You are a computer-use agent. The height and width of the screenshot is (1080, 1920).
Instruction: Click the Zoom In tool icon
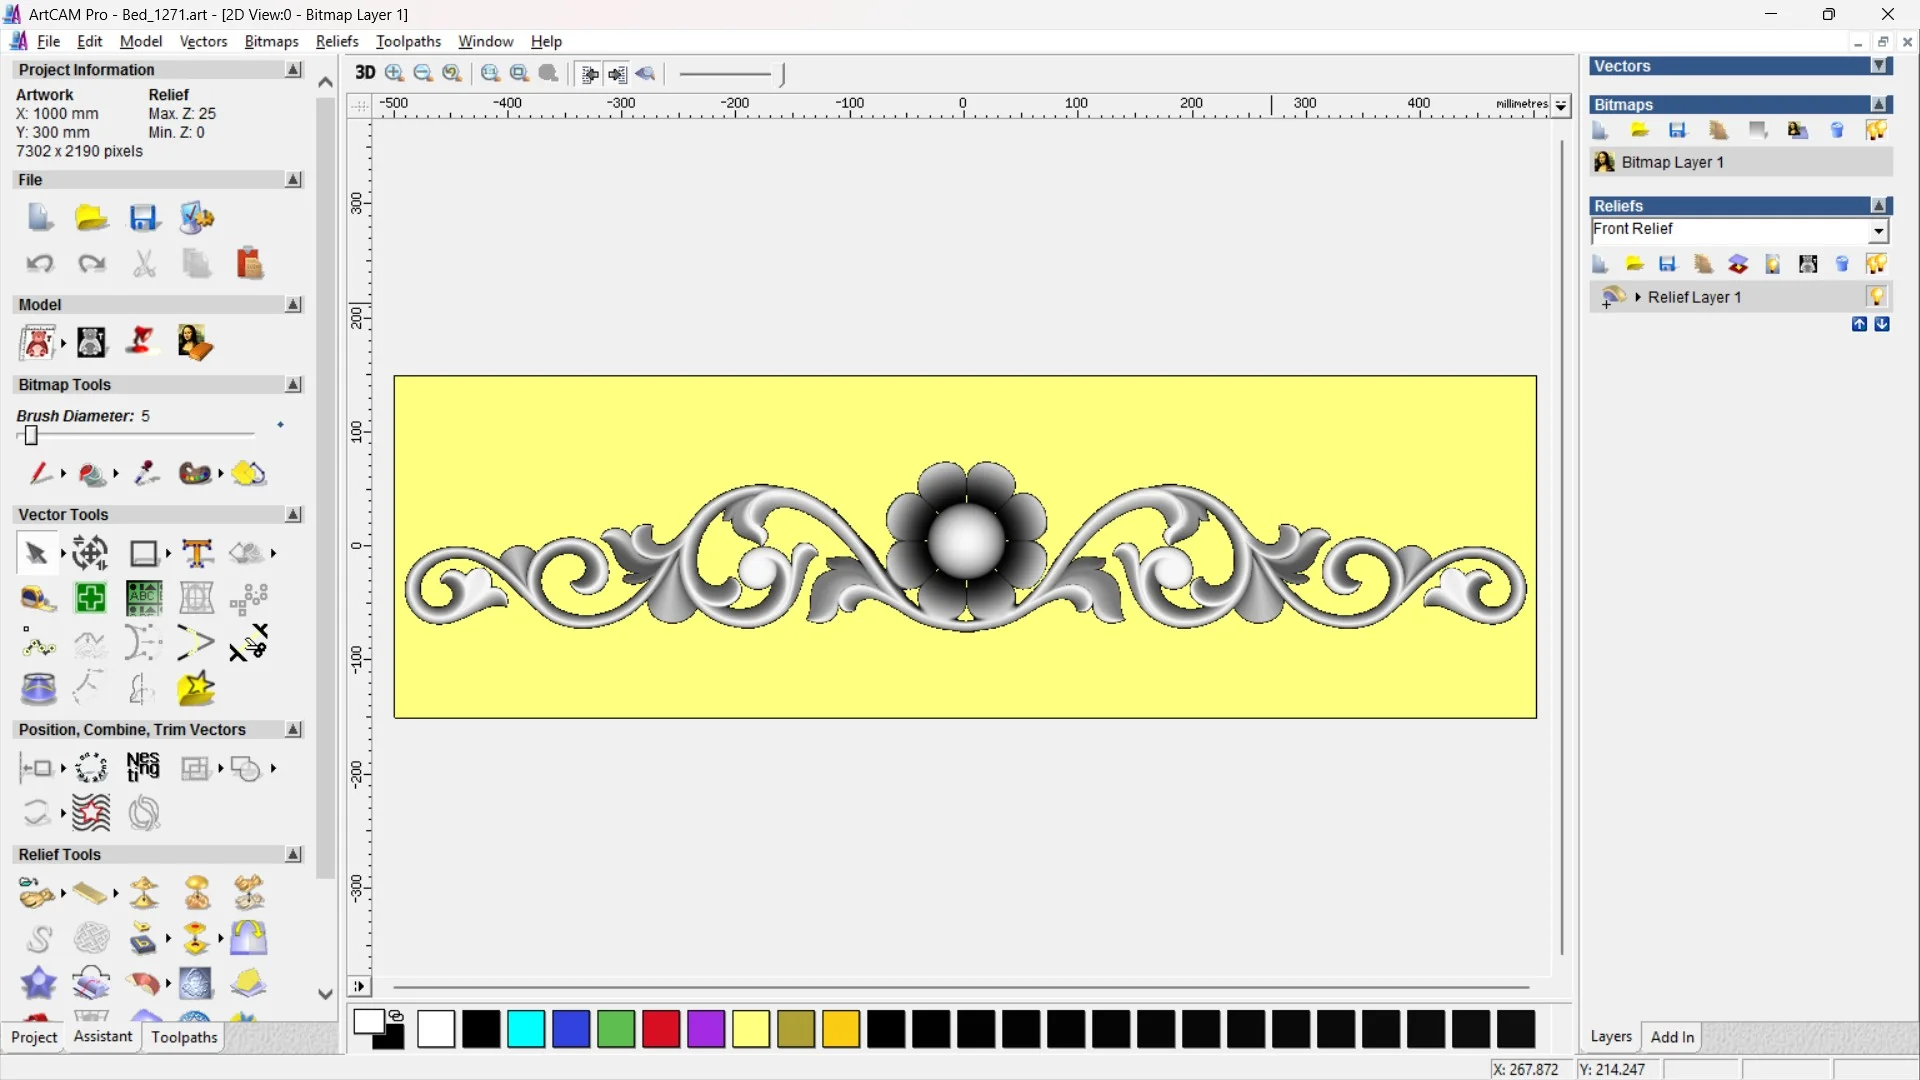(394, 73)
